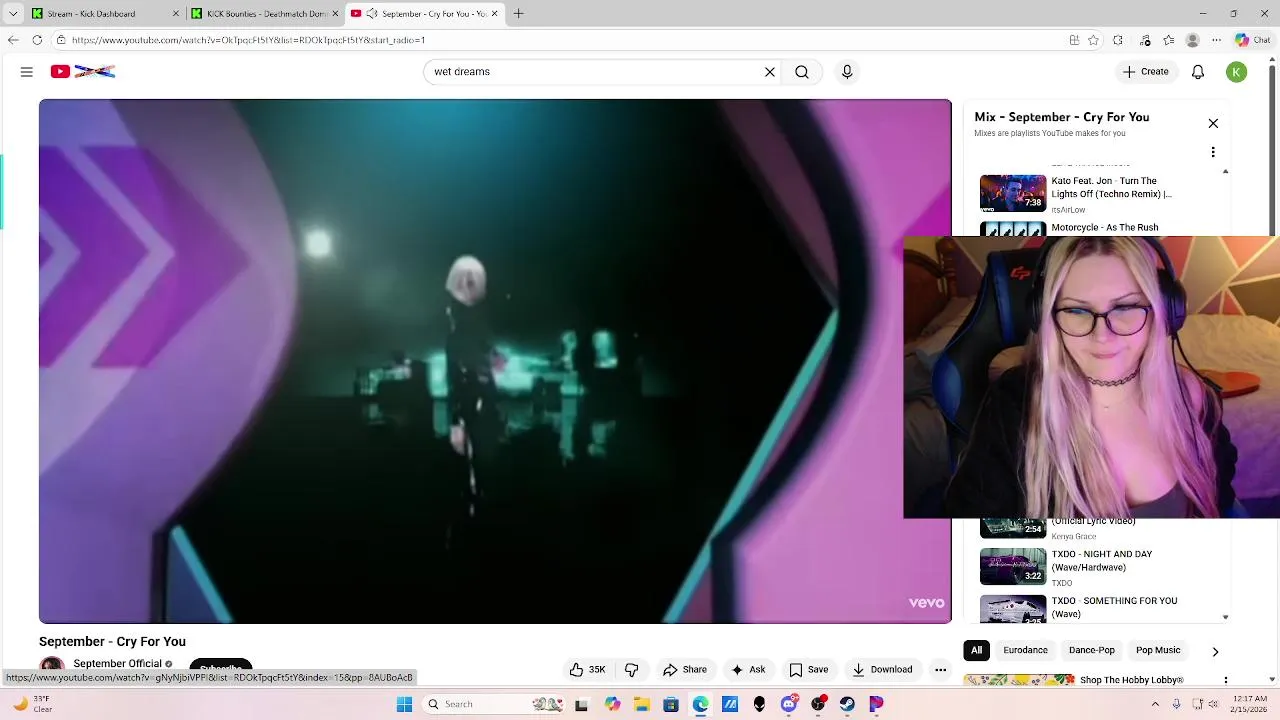Image resolution: width=1280 pixels, height=720 pixels.
Task: Open Edge favorites list icon
Action: [1169, 40]
